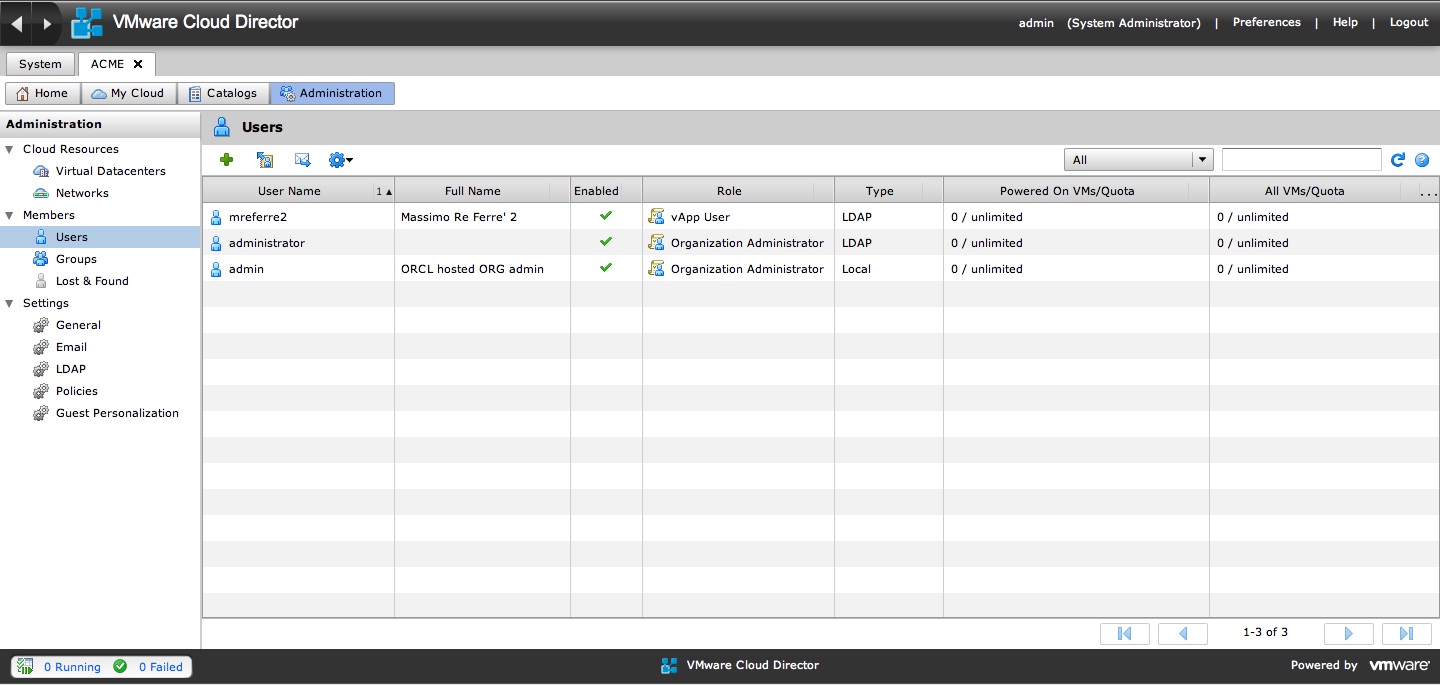The height and width of the screenshot is (685, 1440).
Task: Open the Home tab
Action: tap(43, 93)
